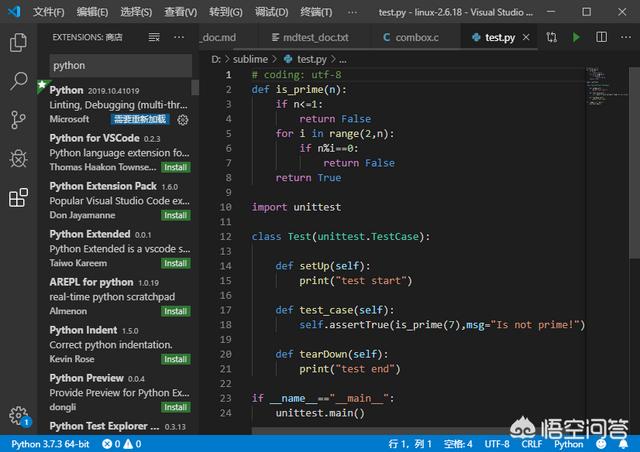
Task: Open notifications bell in status bar
Action: (623, 444)
